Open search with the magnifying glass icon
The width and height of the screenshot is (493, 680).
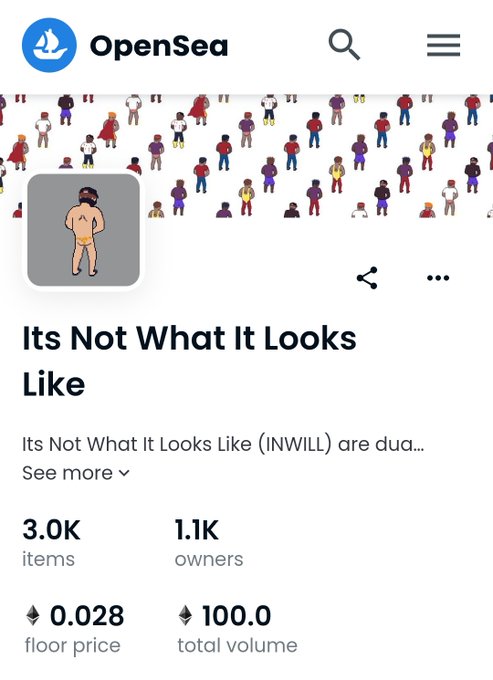(344, 44)
